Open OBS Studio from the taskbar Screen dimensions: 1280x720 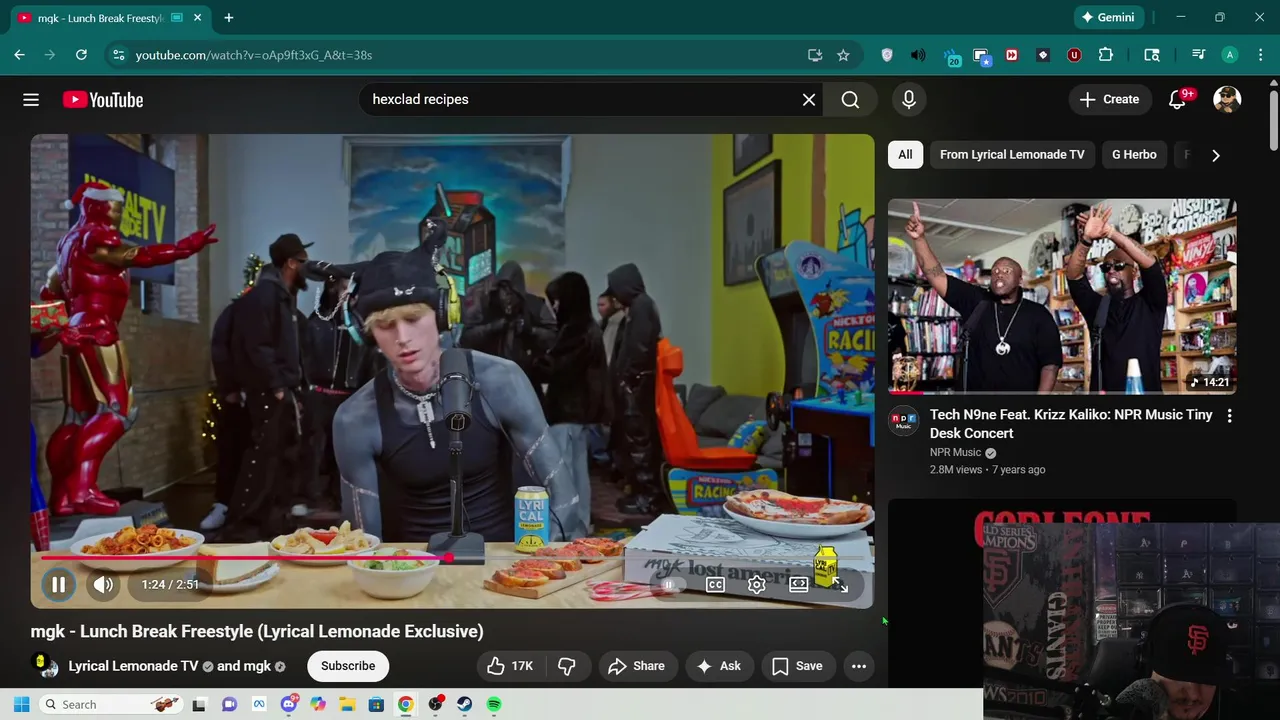coord(435,705)
